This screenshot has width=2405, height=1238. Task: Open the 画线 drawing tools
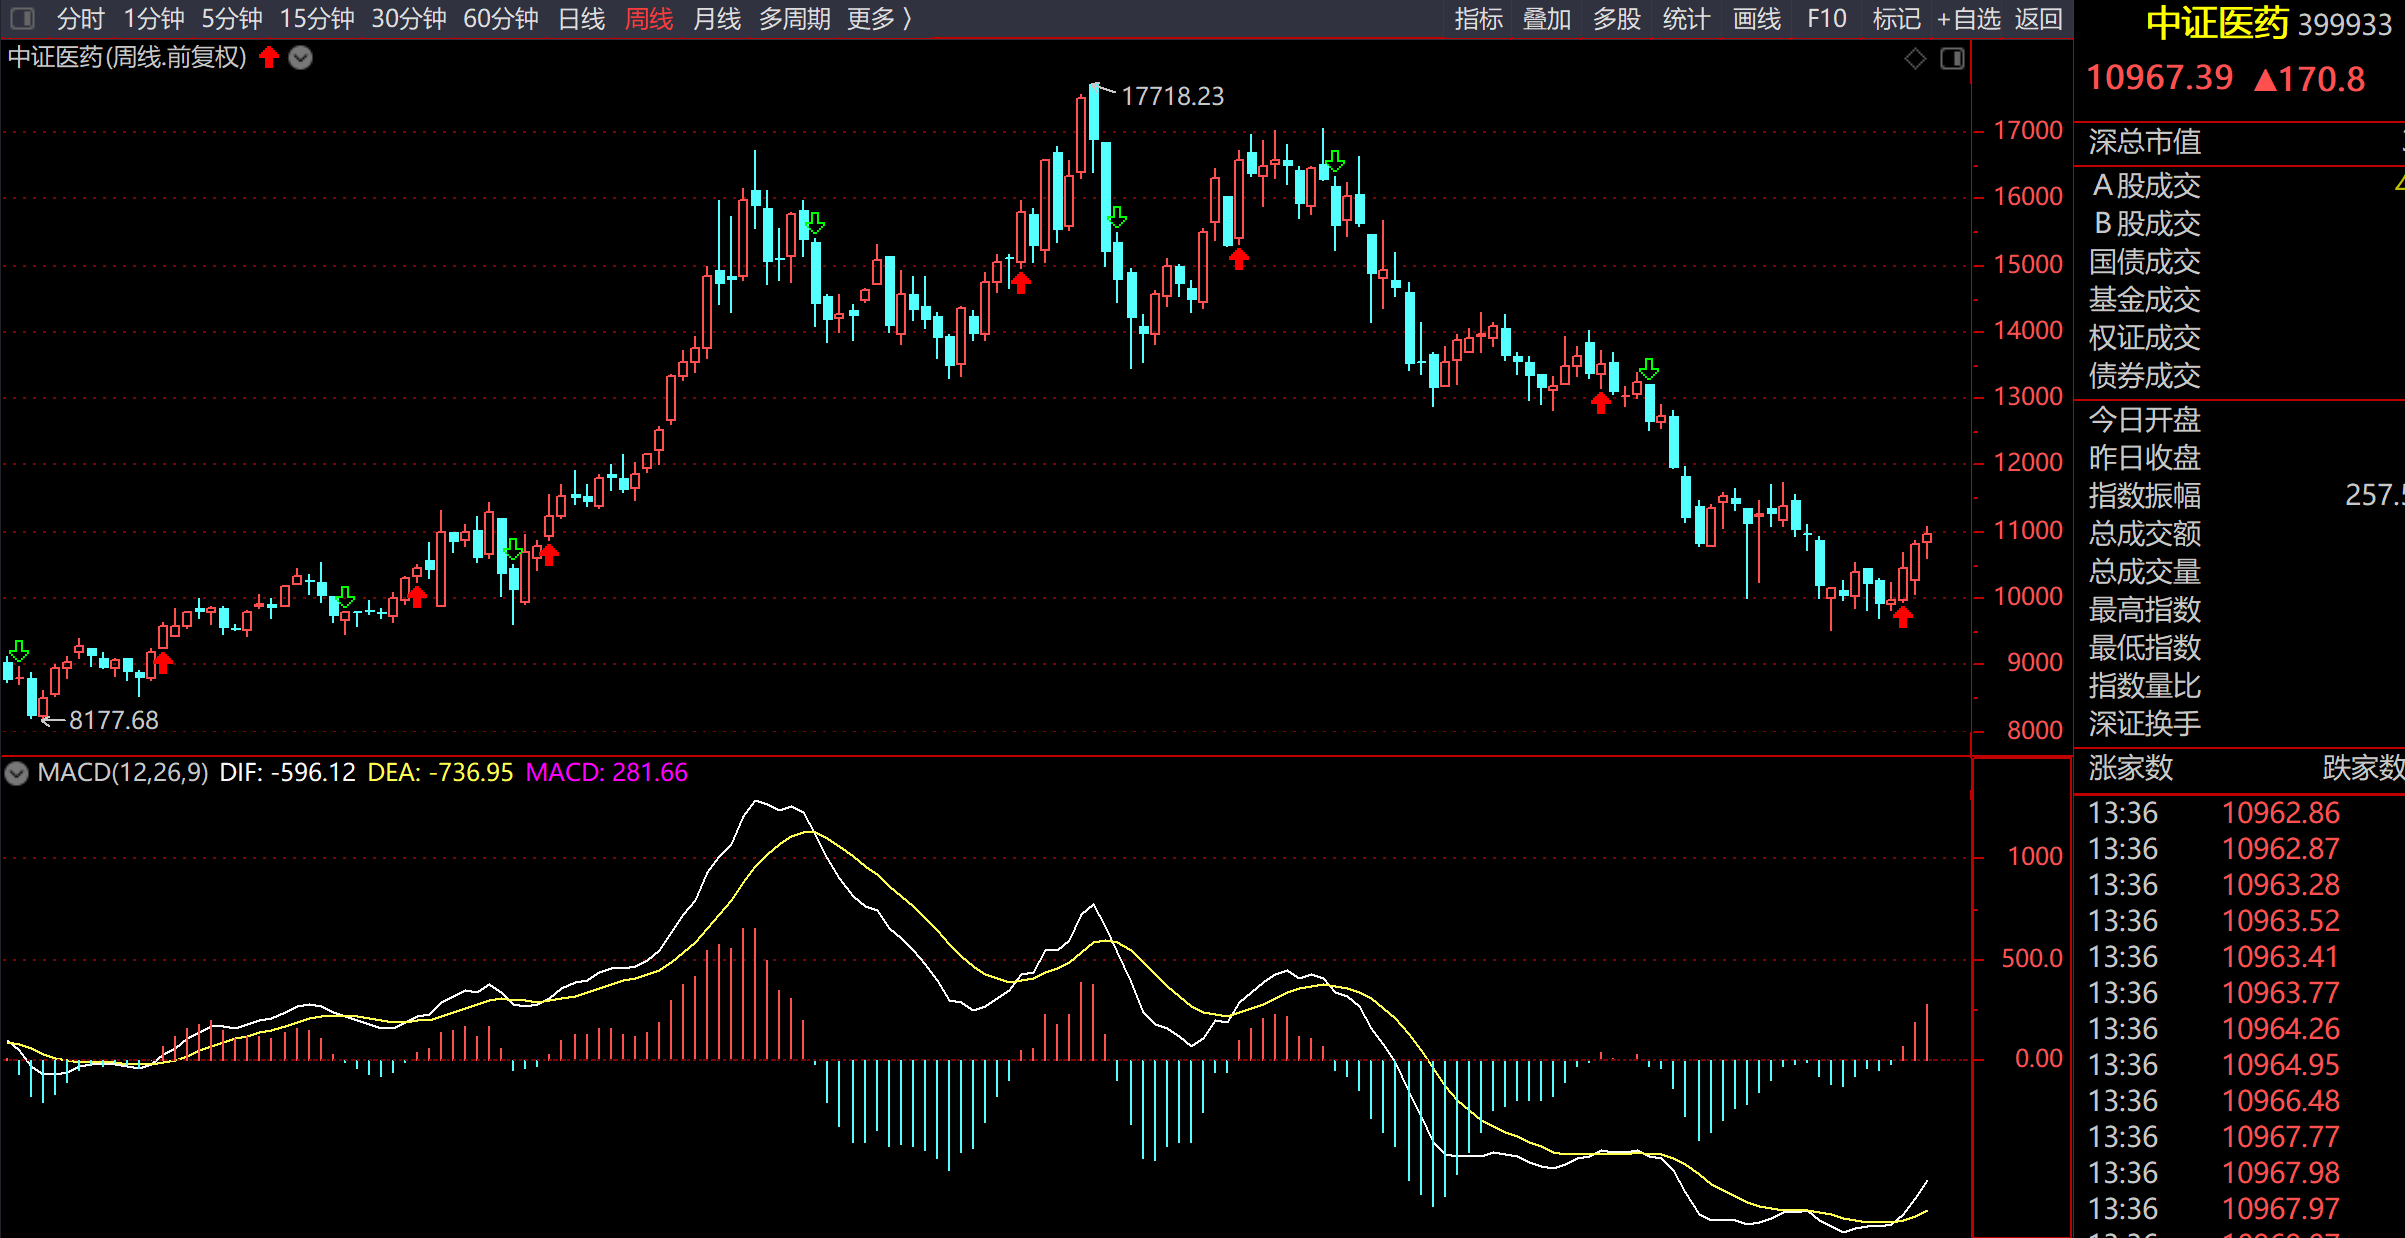click(x=1757, y=19)
